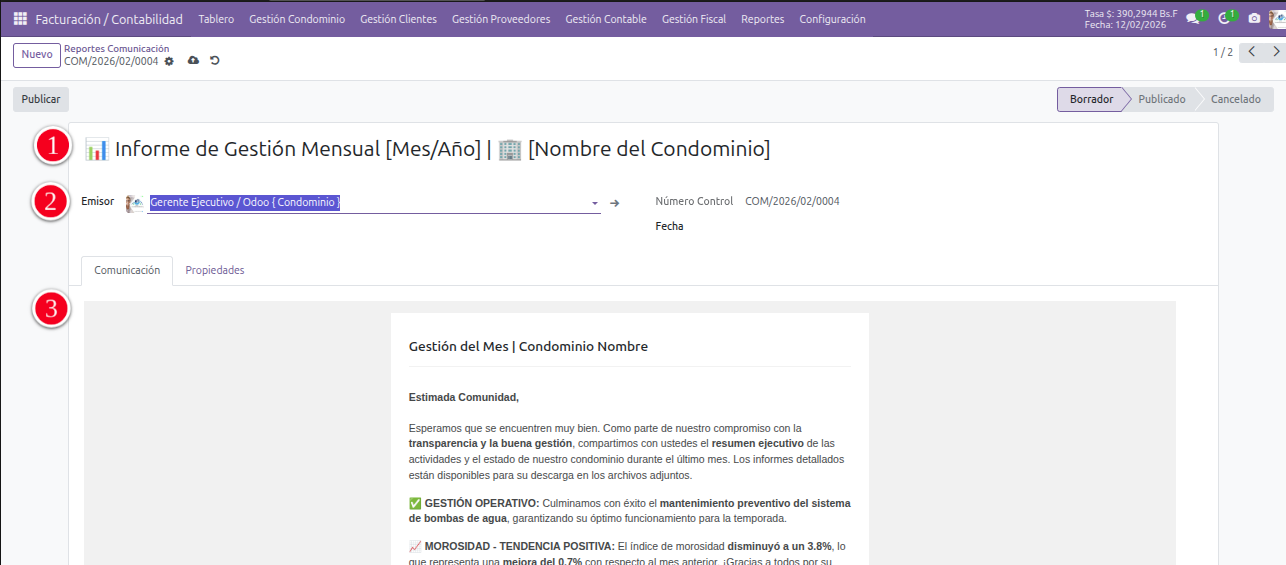The width and height of the screenshot is (1286, 565).
Task: Open the apps grid home menu
Action: coord(20,19)
